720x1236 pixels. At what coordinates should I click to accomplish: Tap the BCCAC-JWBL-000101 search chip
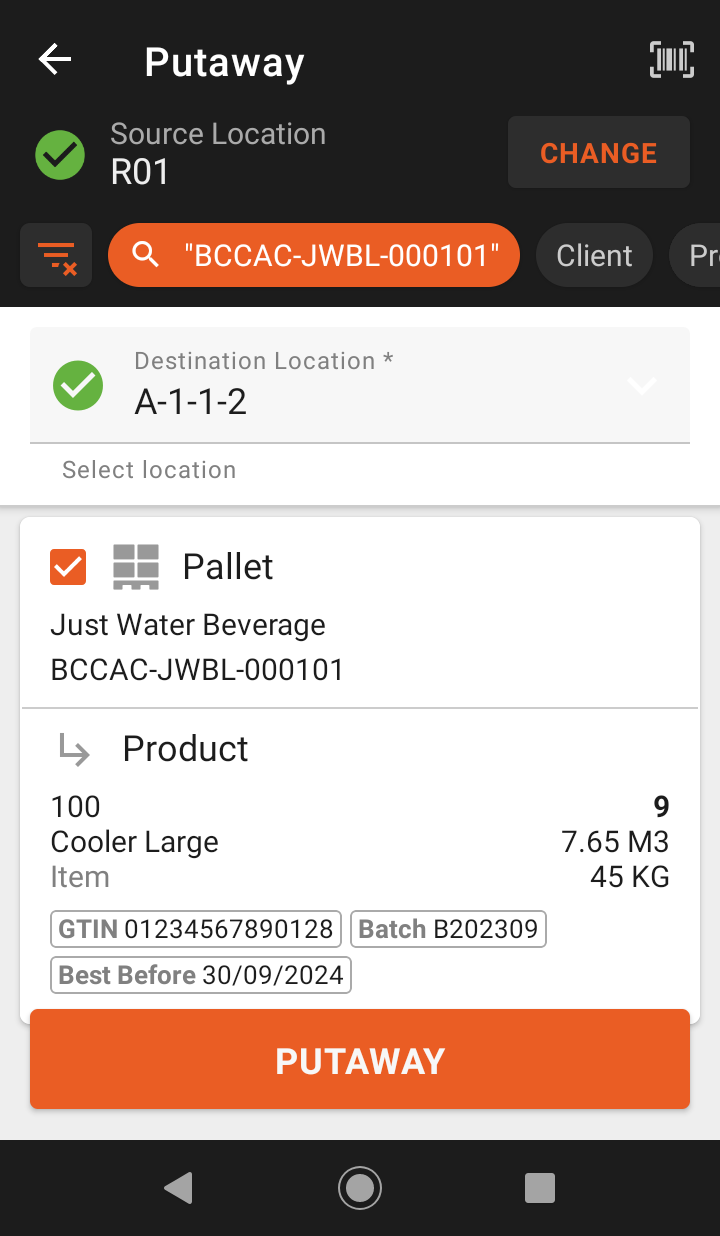point(314,255)
